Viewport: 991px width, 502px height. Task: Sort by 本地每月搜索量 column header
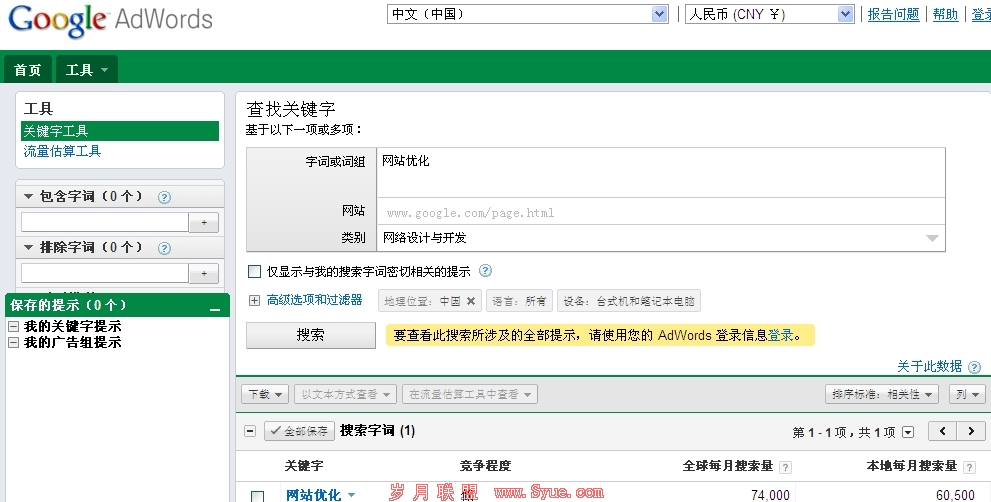coord(912,466)
